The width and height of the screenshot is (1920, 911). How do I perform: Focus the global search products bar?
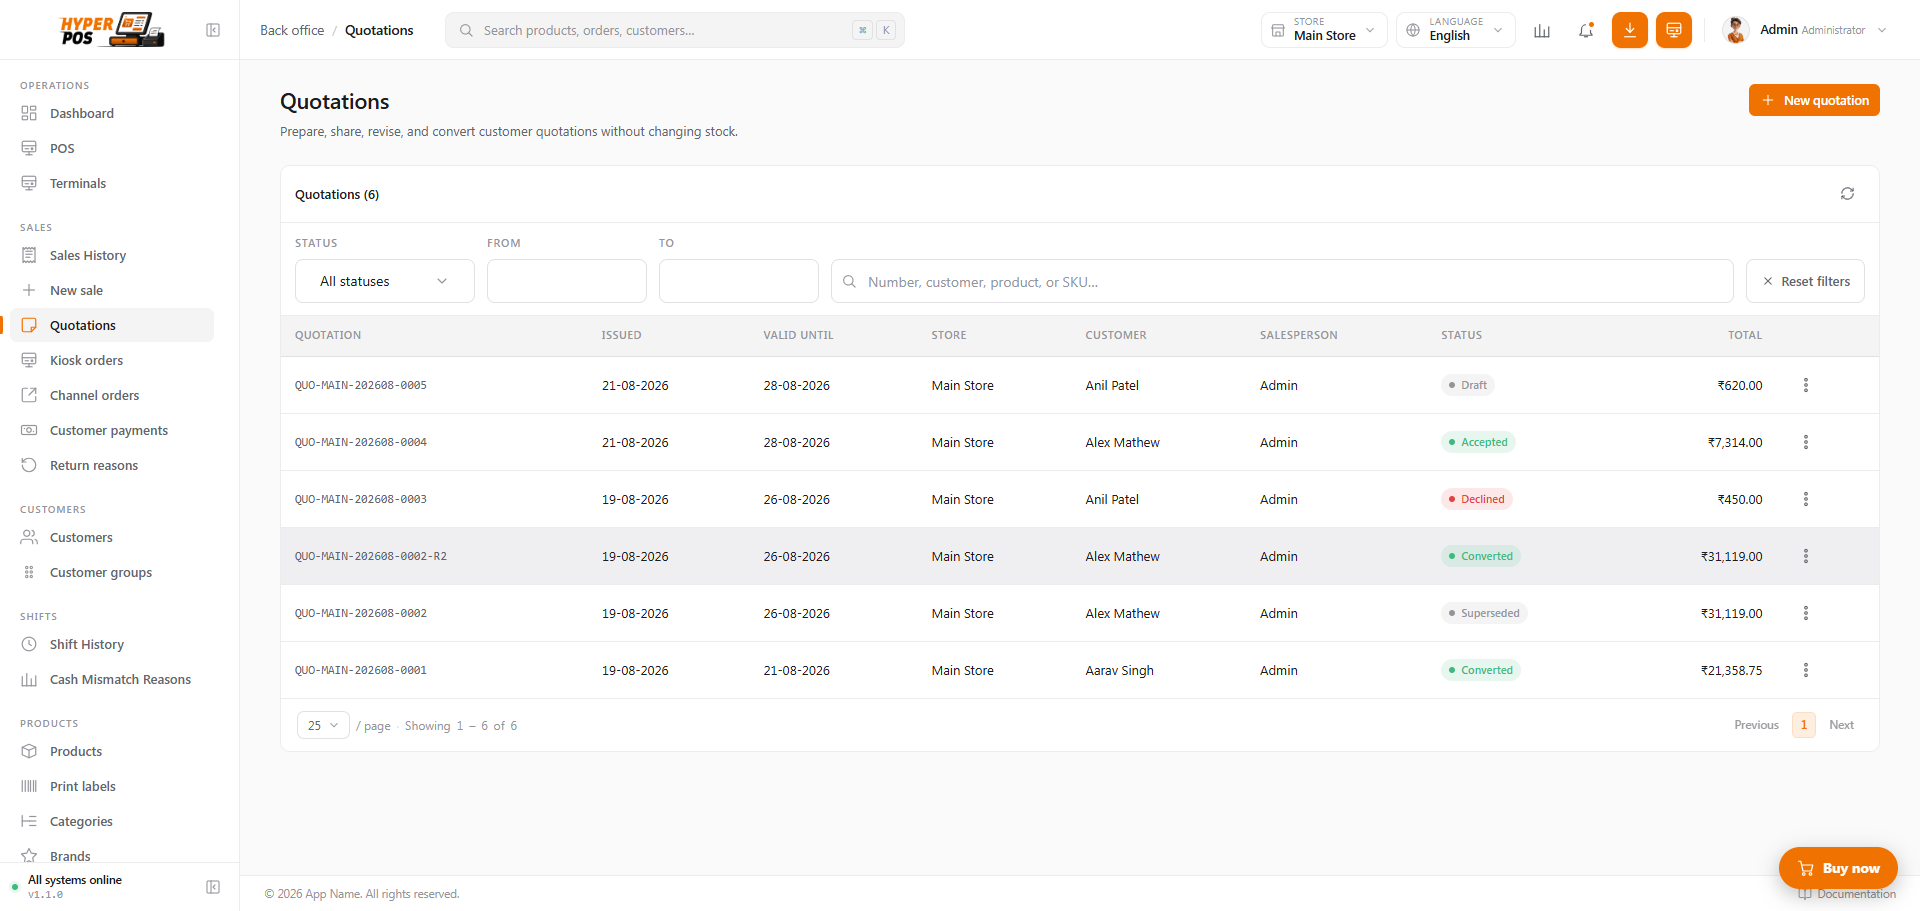pyautogui.click(x=675, y=30)
